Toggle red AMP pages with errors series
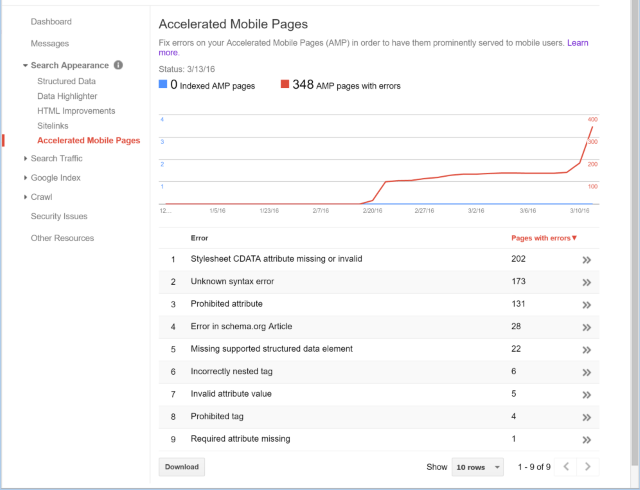 (x=284, y=86)
